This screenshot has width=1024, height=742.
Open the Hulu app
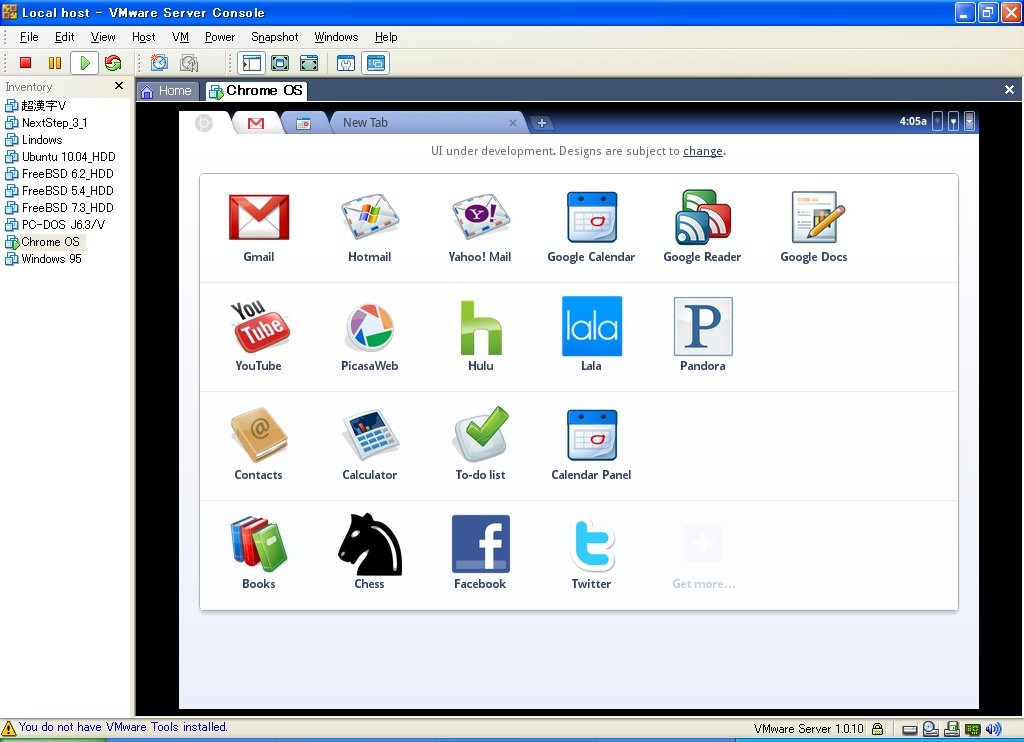pyautogui.click(x=481, y=327)
